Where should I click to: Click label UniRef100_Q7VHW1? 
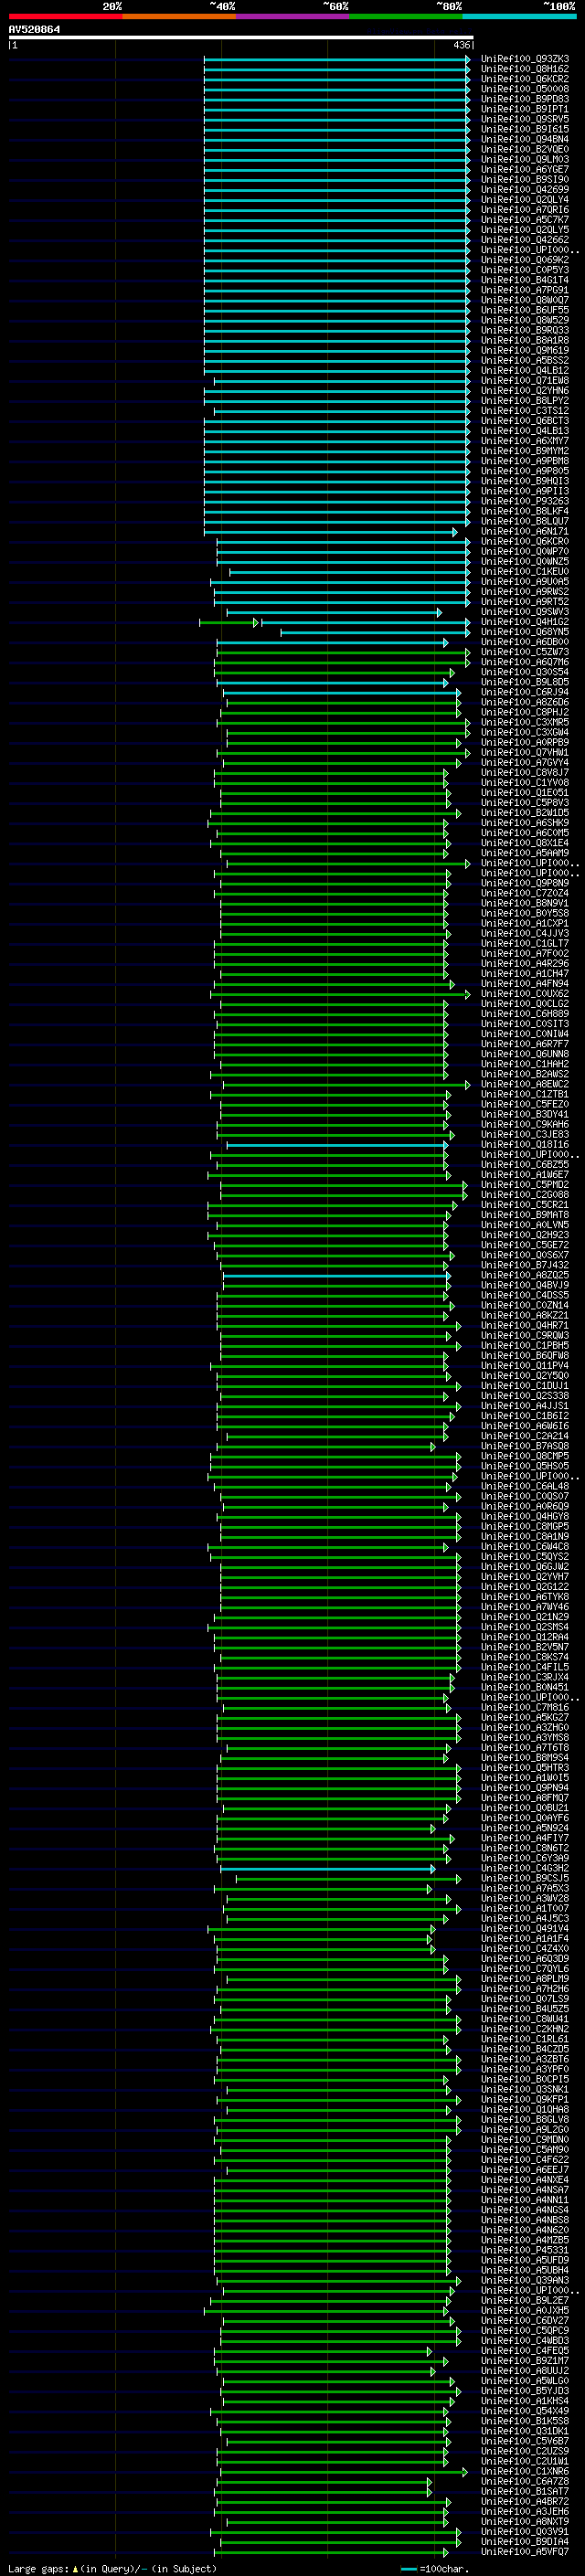point(525,753)
